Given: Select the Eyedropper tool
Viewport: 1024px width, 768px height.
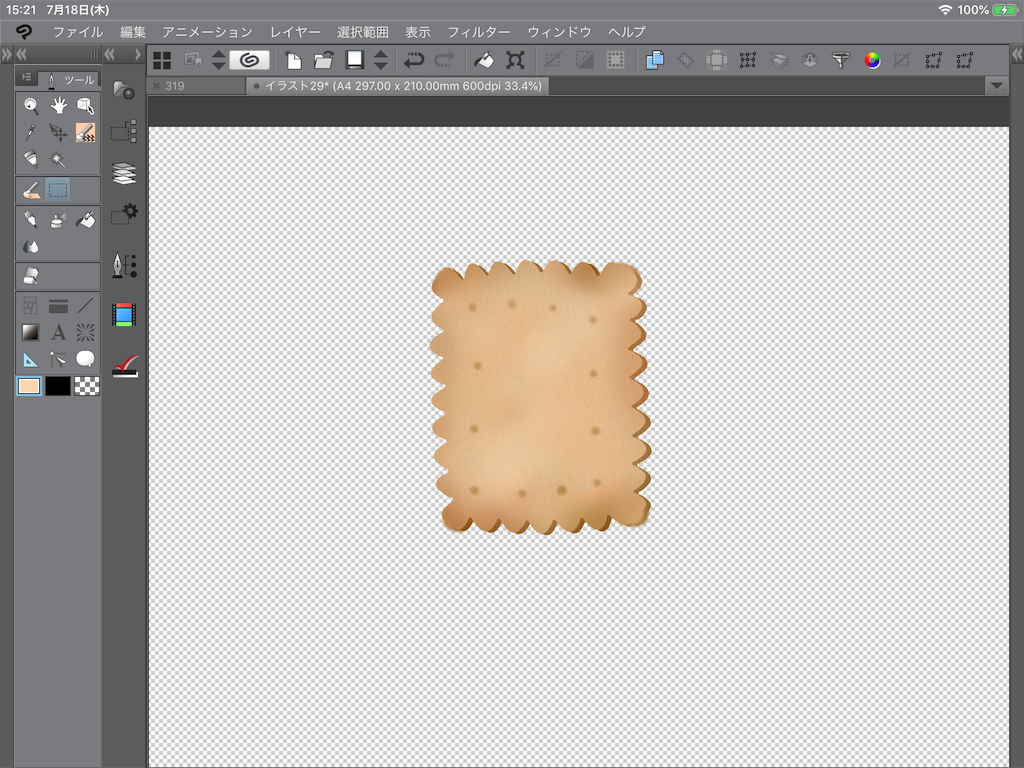Looking at the screenshot, I should (31, 133).
